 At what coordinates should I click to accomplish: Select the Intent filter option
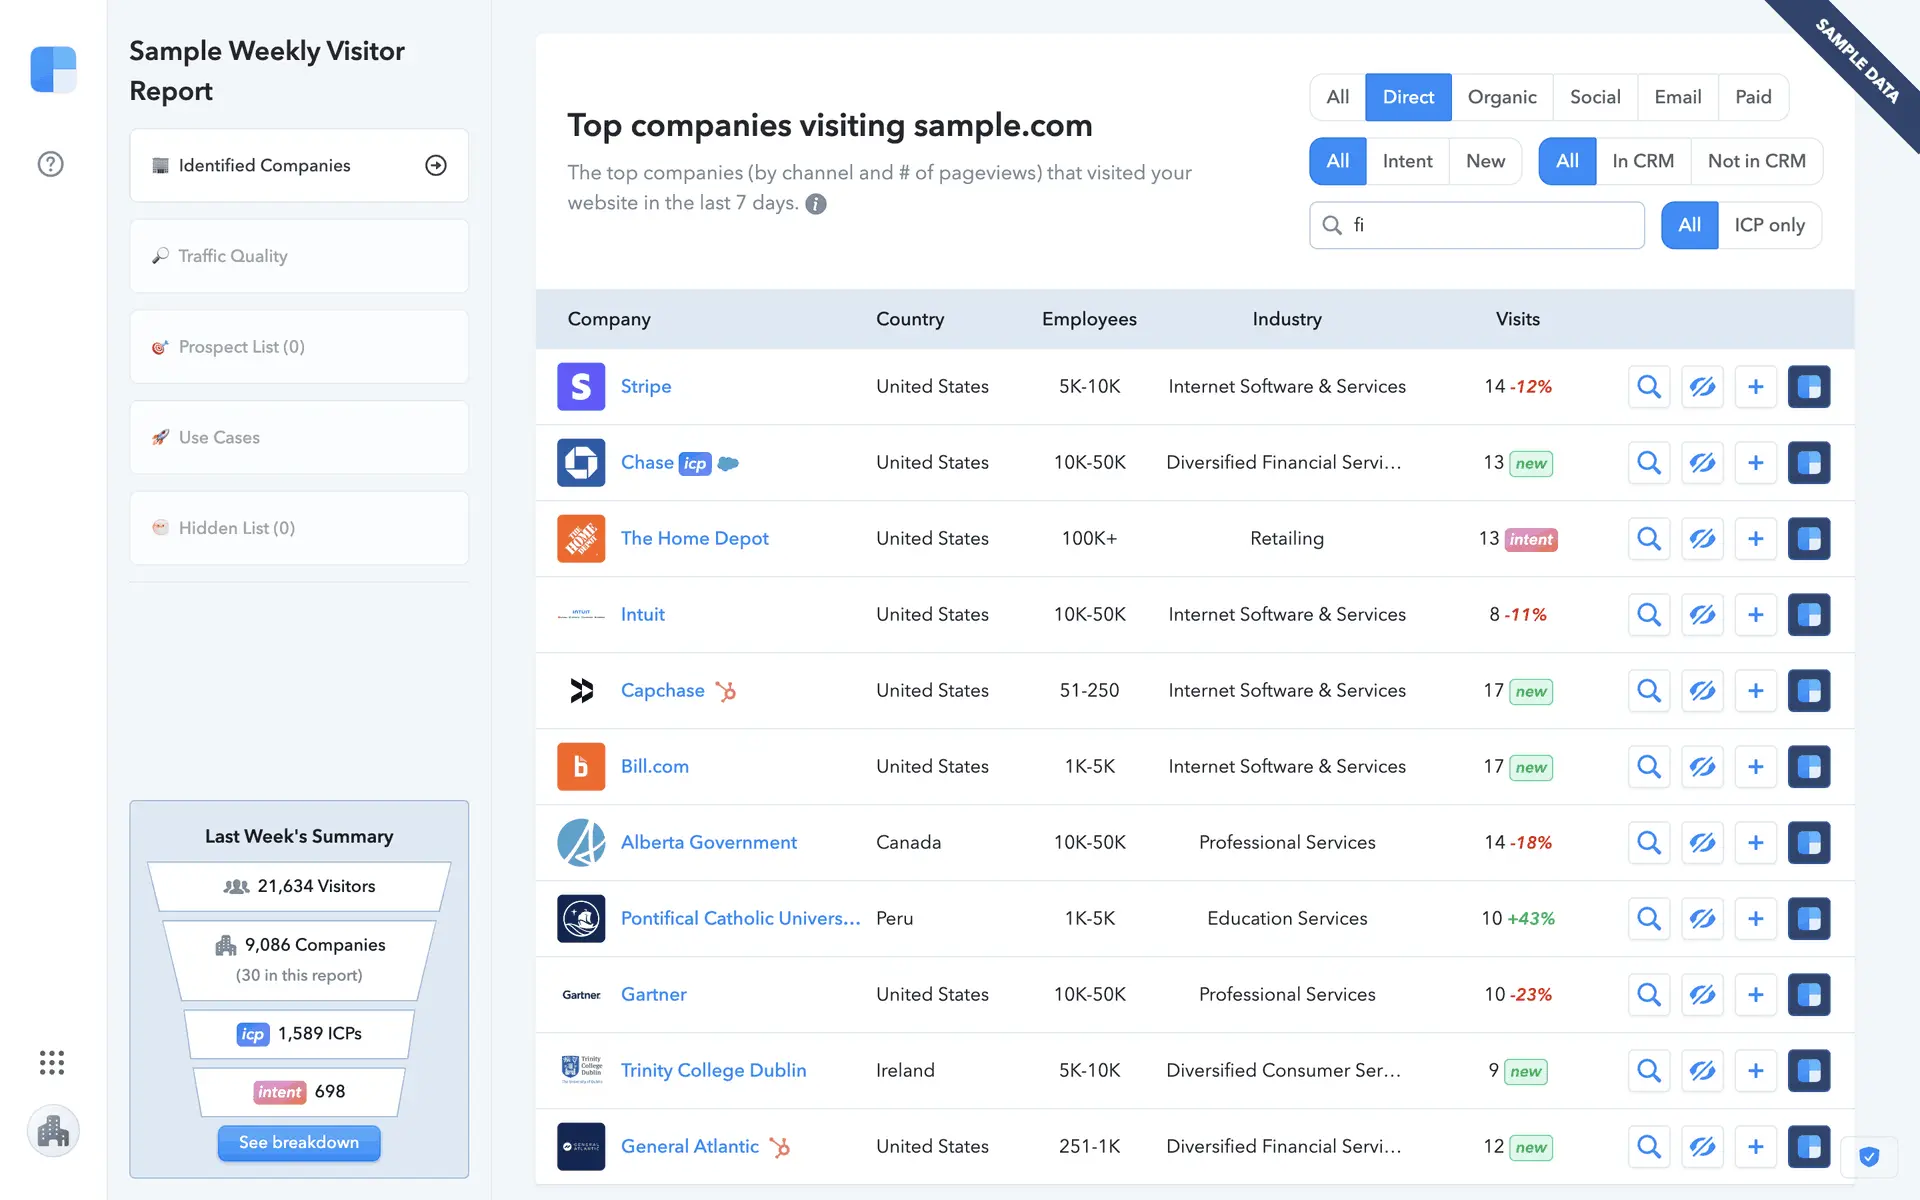[x=1407, y=161]
